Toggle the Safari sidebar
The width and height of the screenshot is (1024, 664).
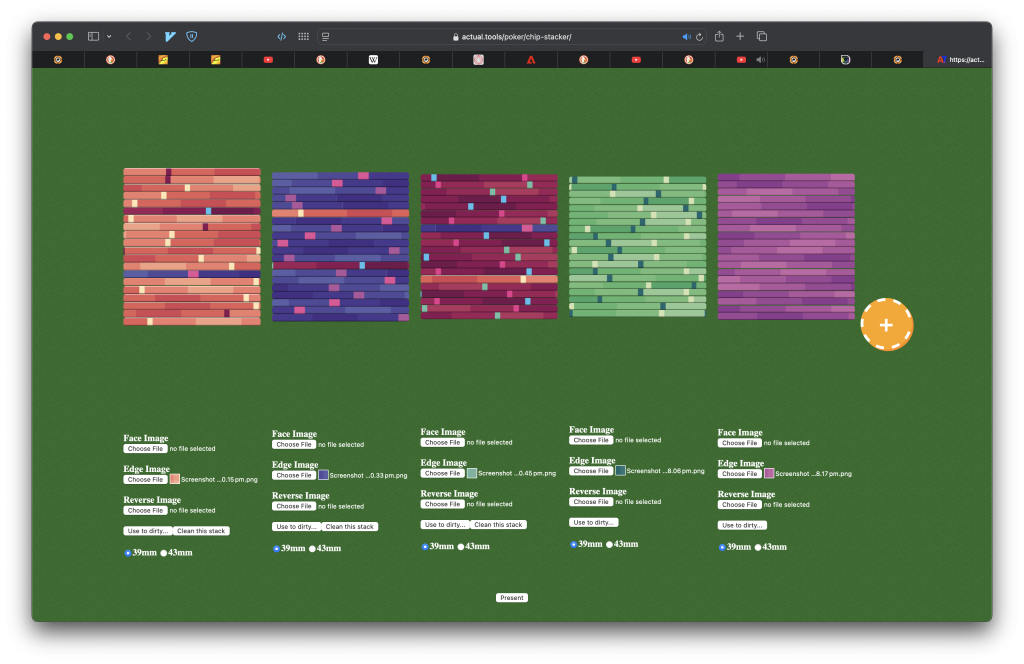click(93, 36)
